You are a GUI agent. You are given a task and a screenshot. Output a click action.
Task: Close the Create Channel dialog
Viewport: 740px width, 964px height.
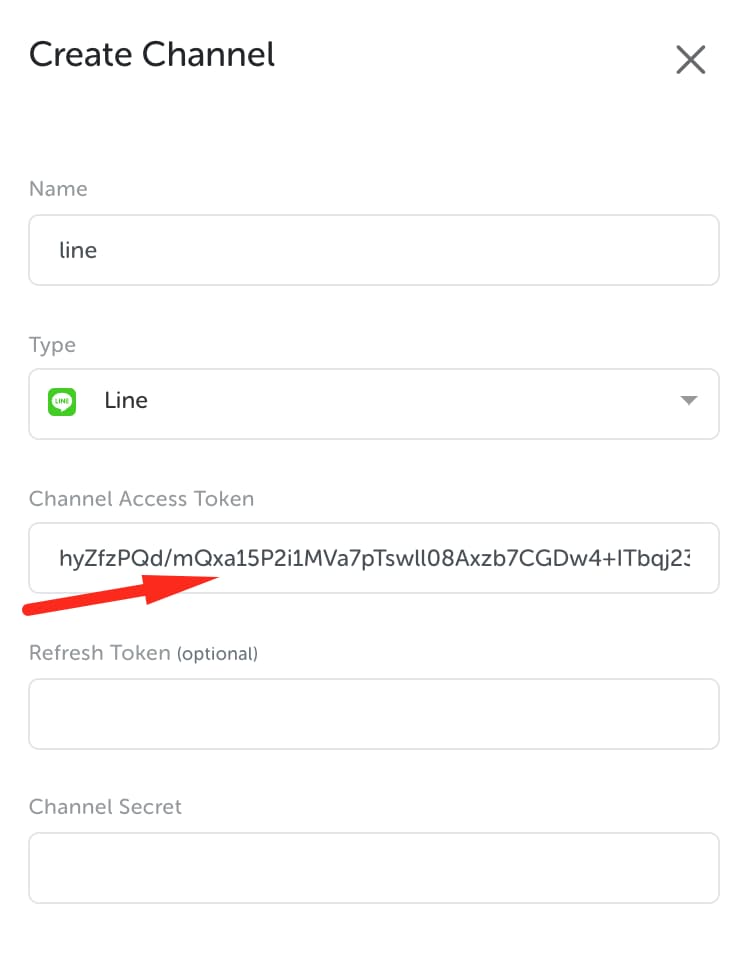(691, 60)
